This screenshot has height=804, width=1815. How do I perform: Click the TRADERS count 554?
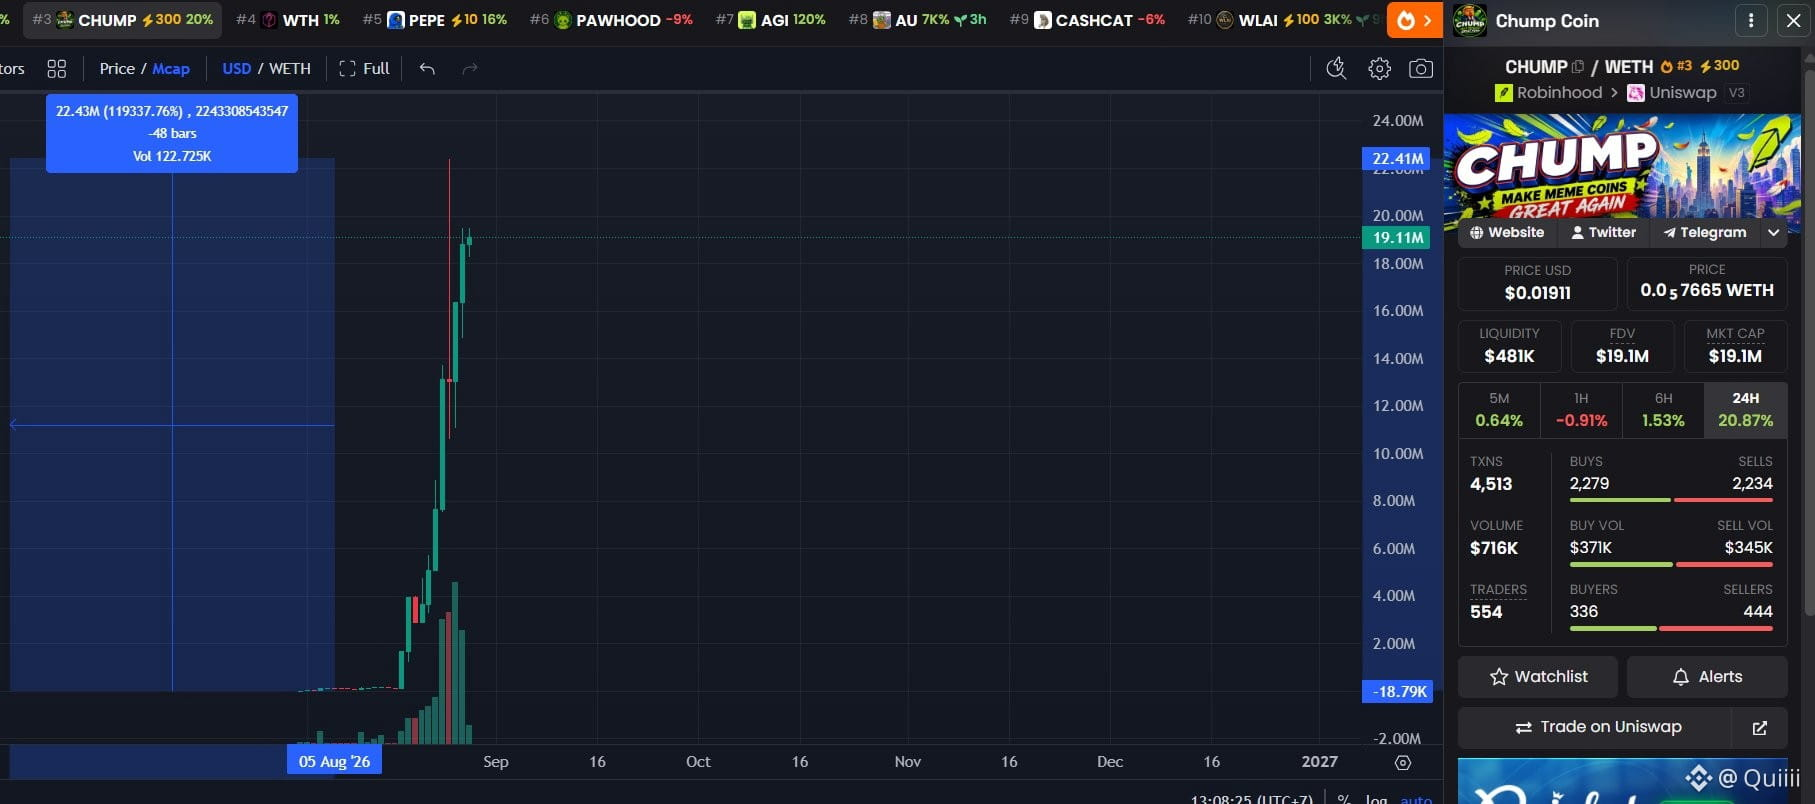point(1486,612)
